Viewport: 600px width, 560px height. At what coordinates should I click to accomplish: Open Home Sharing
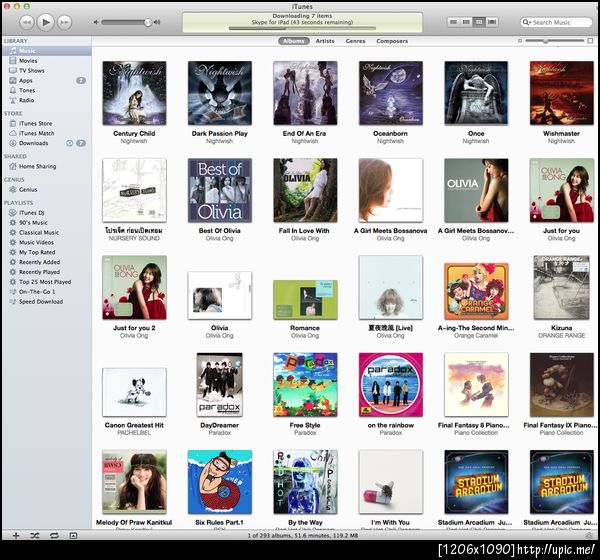click(47, 167)
